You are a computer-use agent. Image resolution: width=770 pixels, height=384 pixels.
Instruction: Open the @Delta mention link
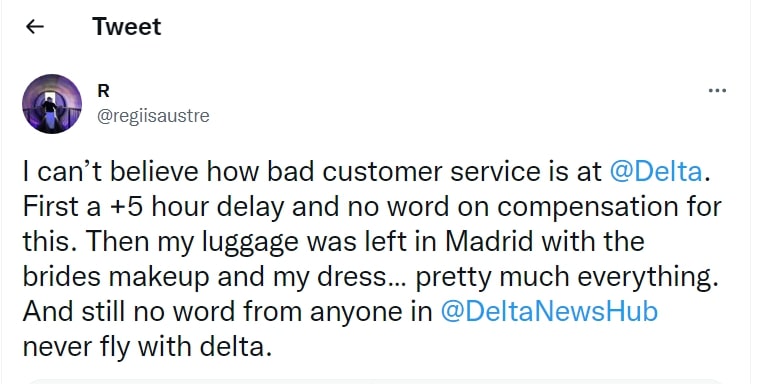pyautogui.click(x=655, y=172)
